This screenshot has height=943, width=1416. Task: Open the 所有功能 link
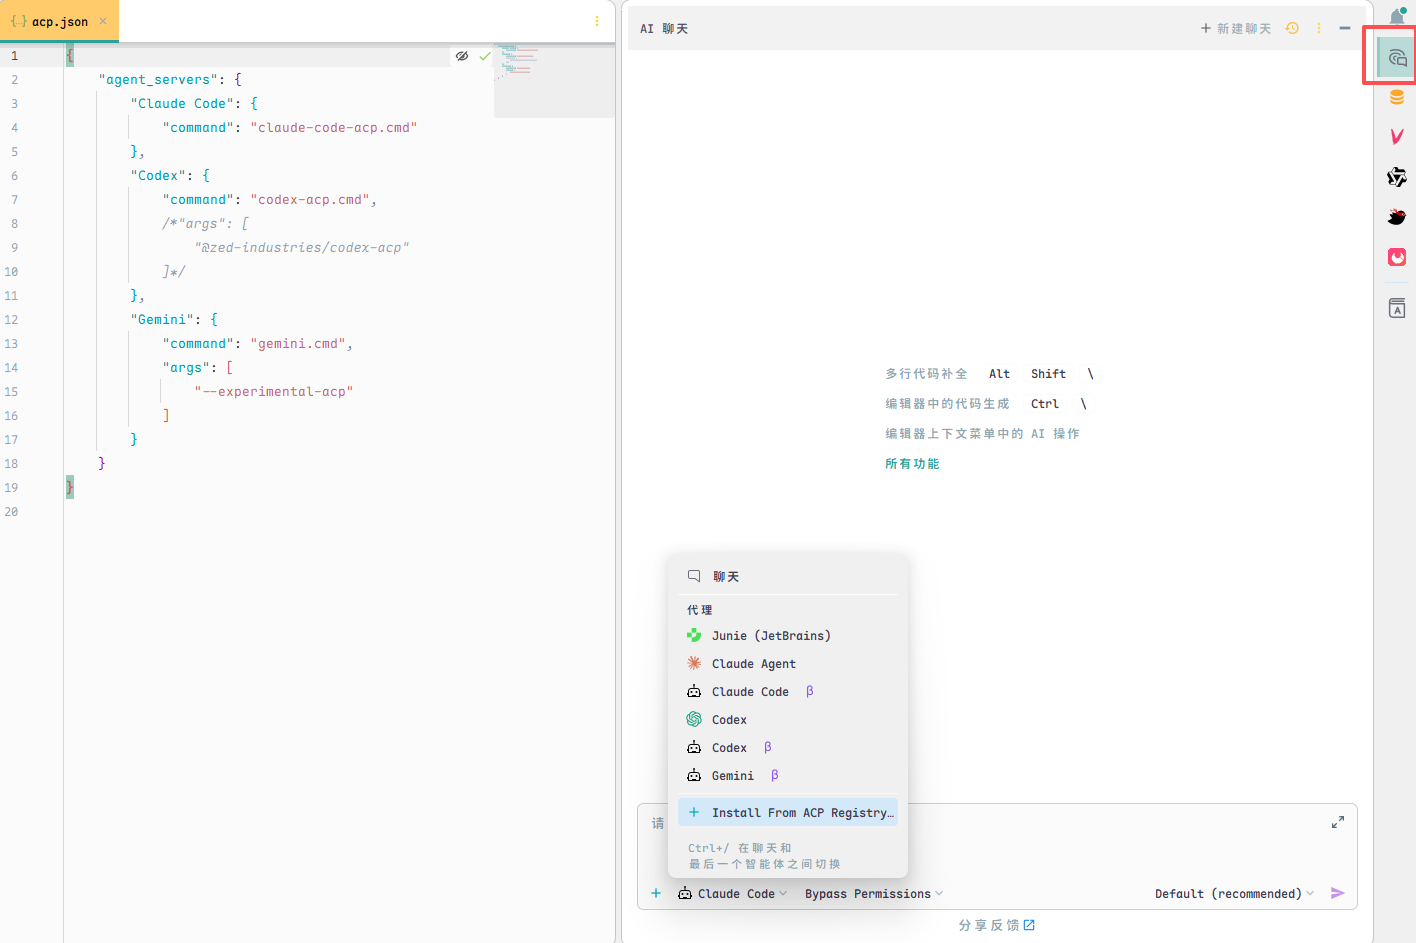point(912,464)
